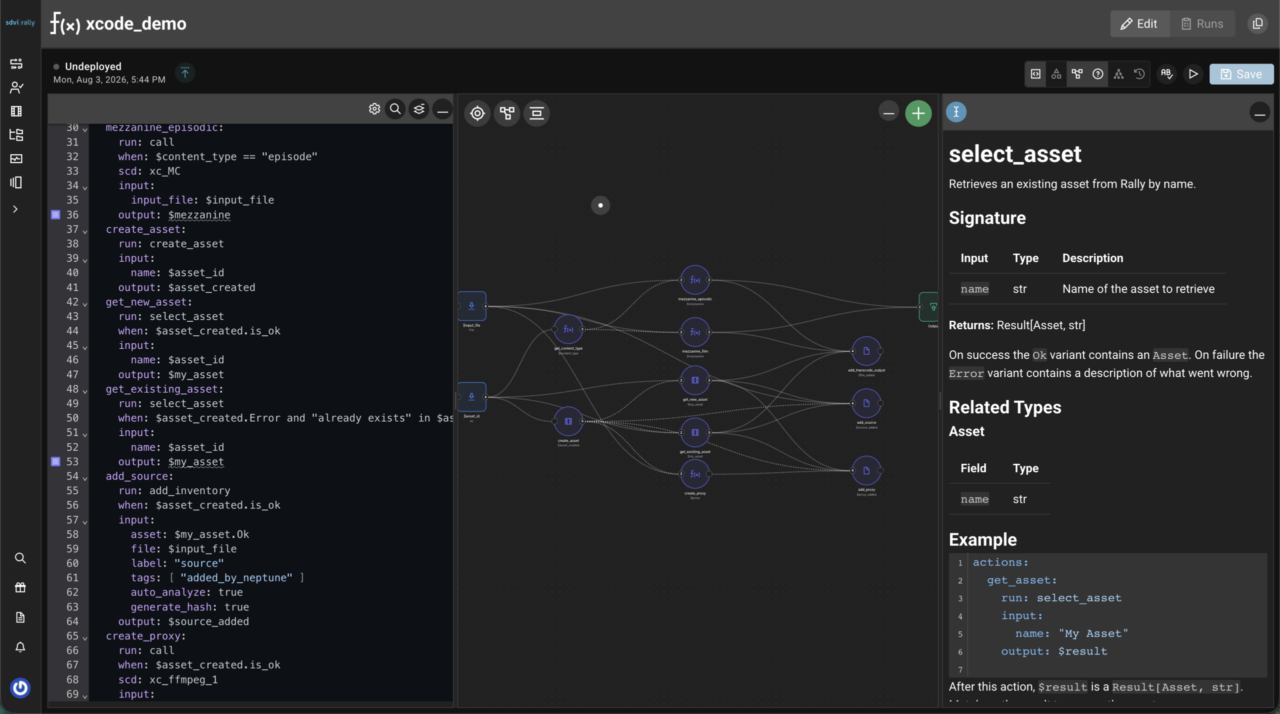Image resolution: width=1280 pixels, height=714 pixels.
Task: Click the AB validate check icon
Action: coord(1166,74)
